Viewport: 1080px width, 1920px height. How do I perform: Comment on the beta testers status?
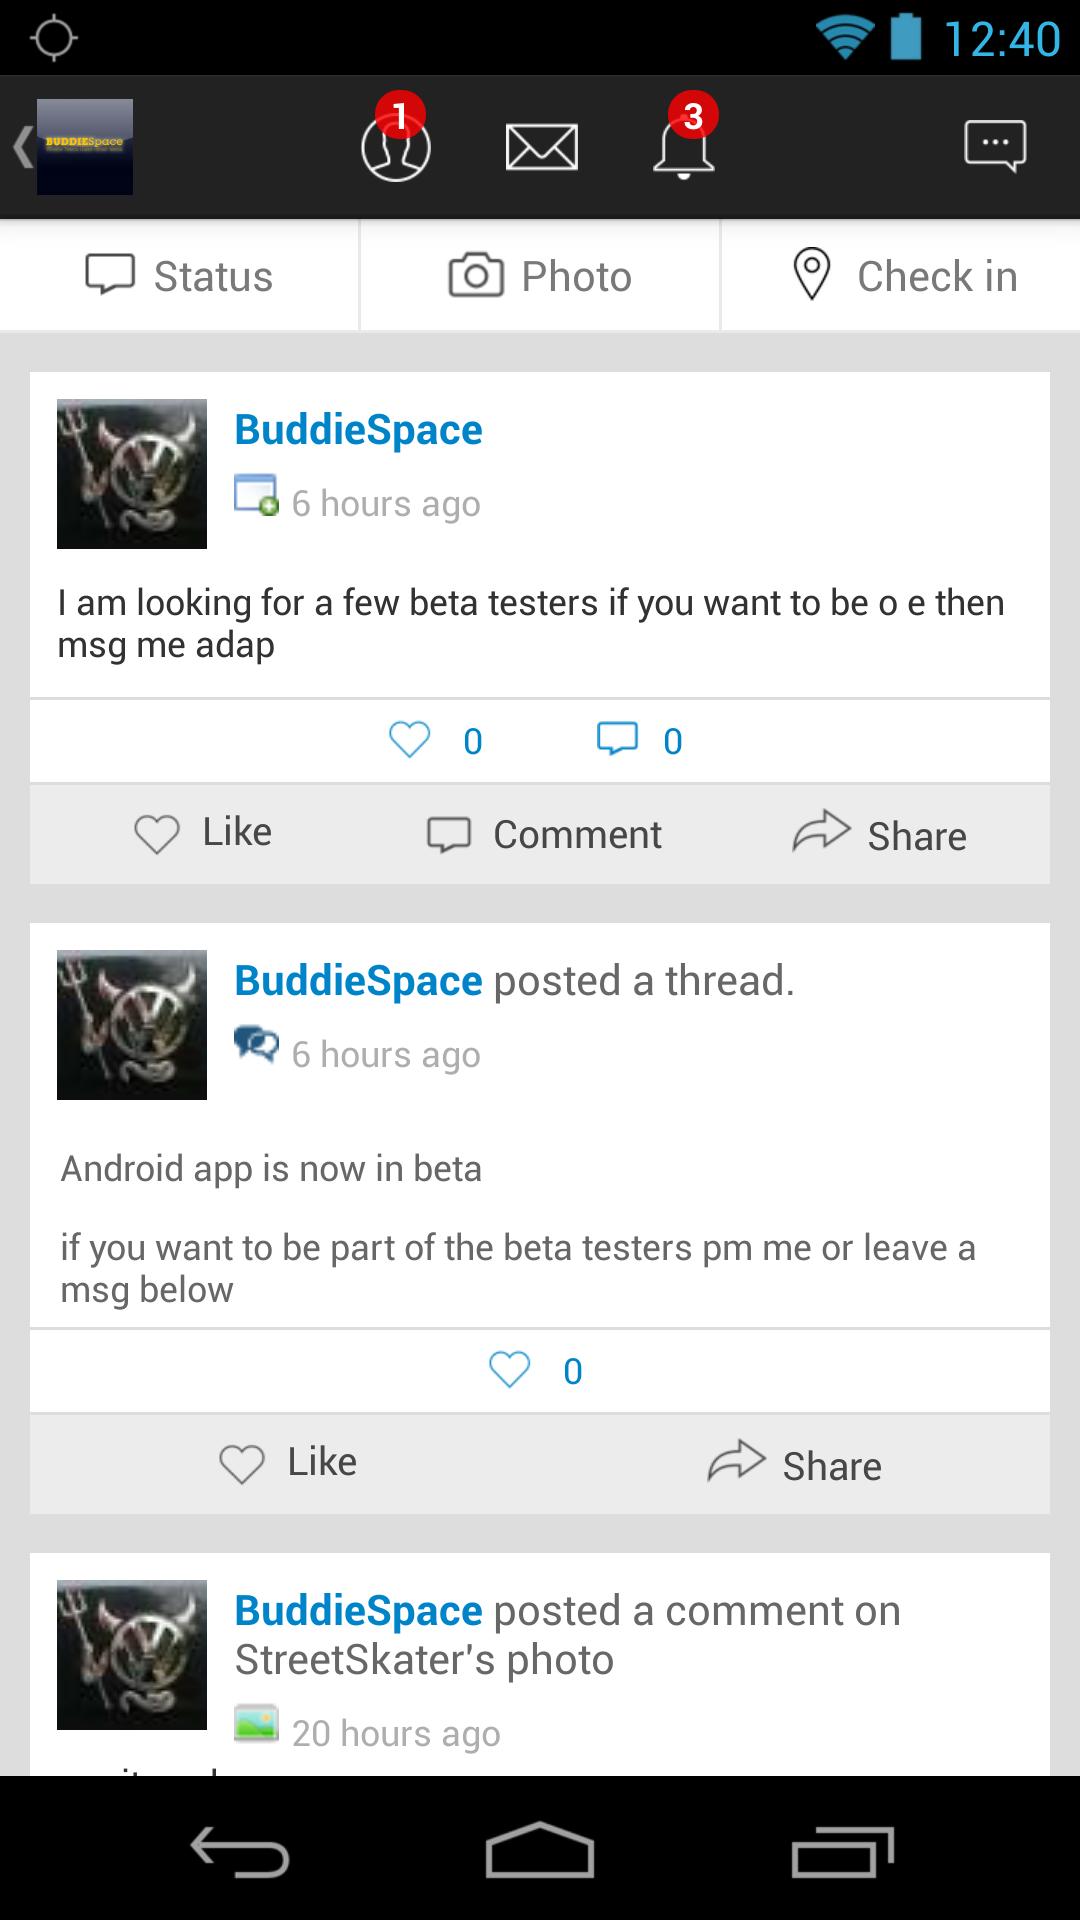click(544, 834)
